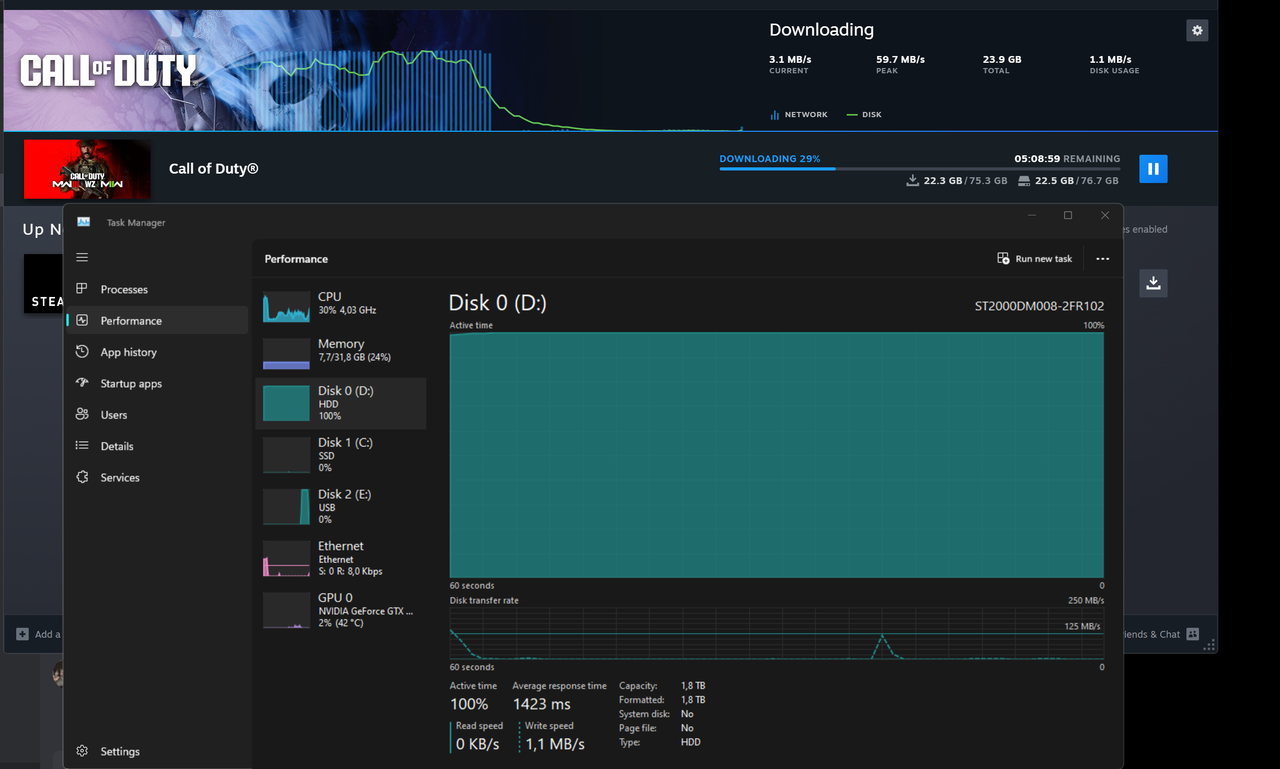This screenshot has height=769, width=1280.
Task: Go to Startup apps
Action: [157, 383]
